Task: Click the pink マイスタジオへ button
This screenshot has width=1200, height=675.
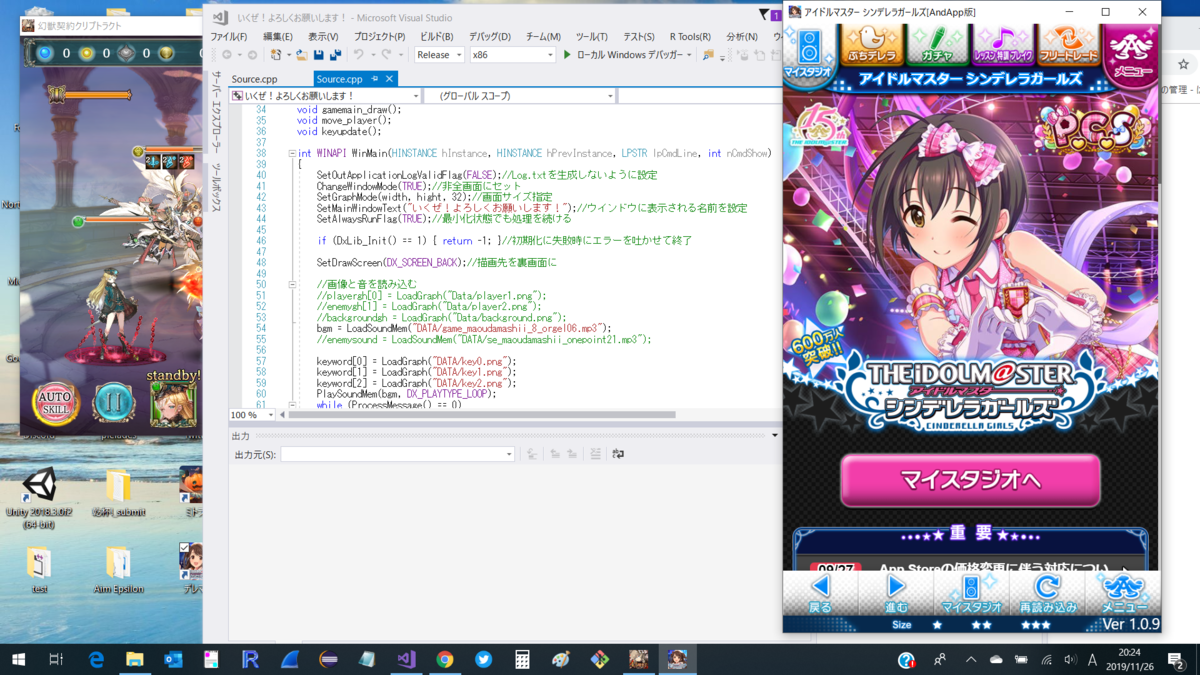Action: click(969, 480)
